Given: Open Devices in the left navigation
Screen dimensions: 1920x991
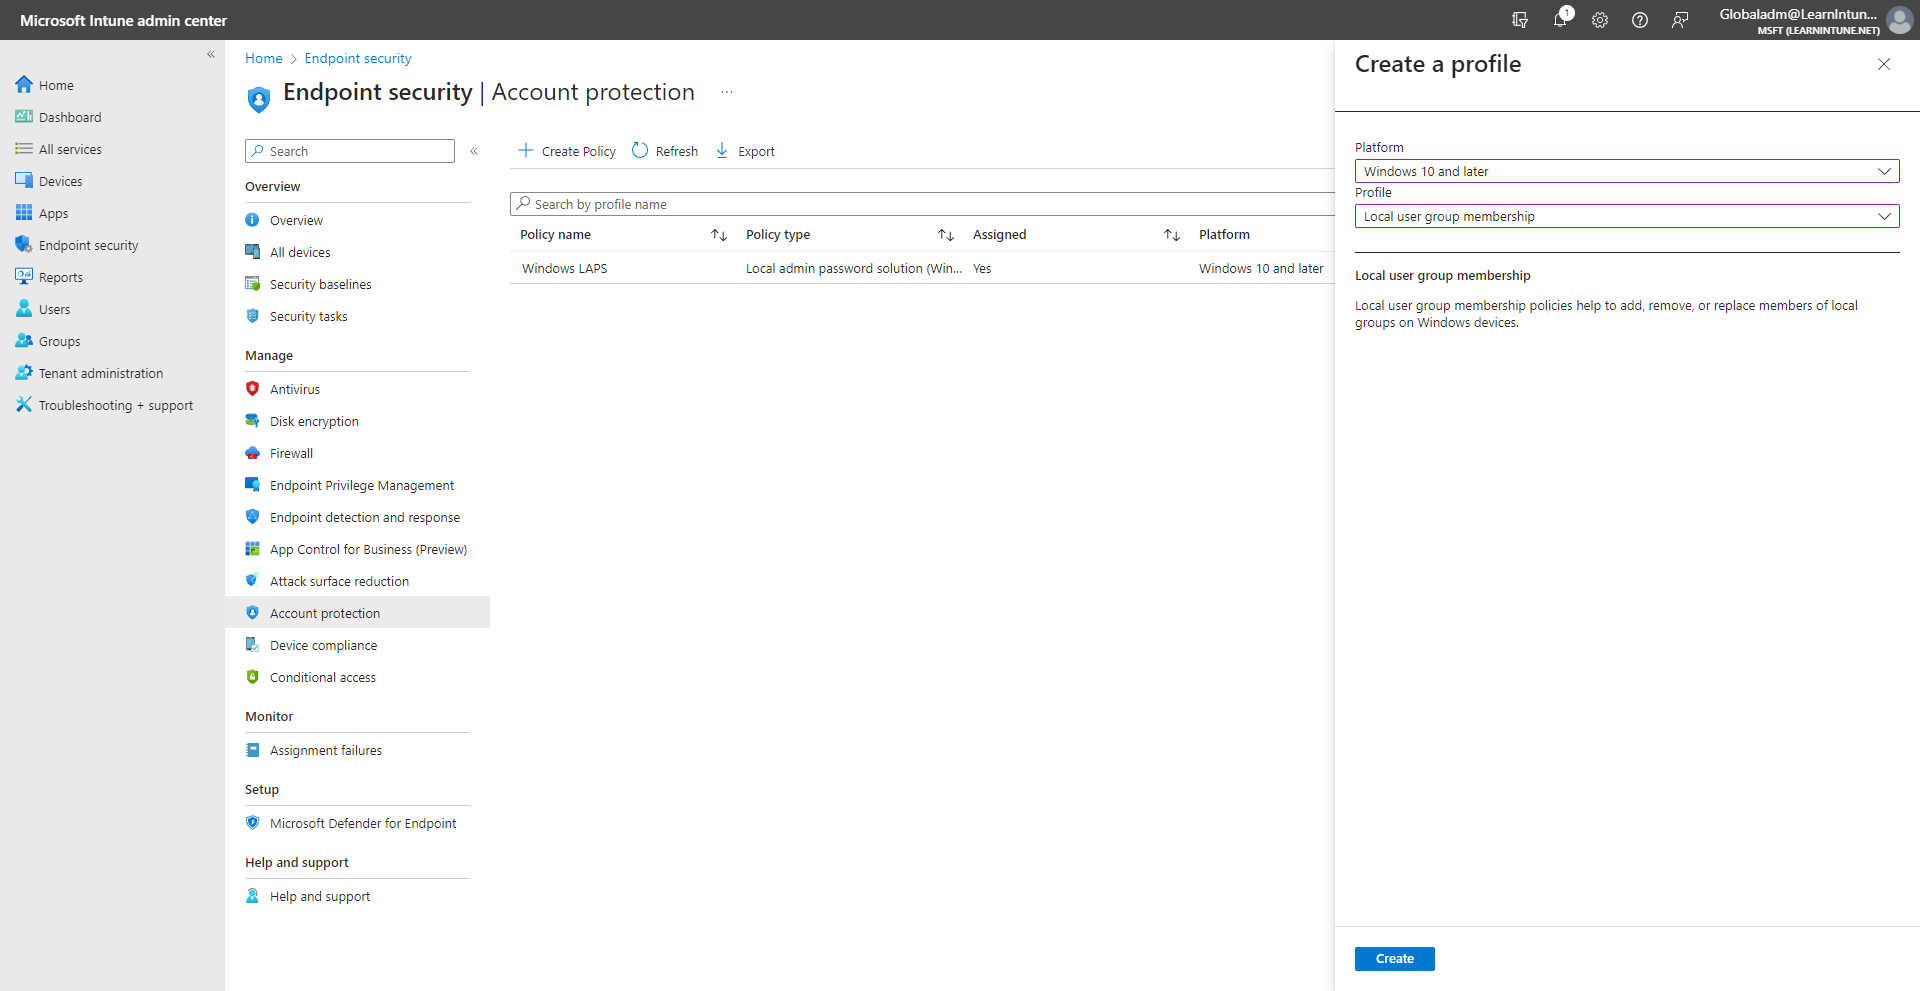Looking at the screenshot, I should point(60,181).
